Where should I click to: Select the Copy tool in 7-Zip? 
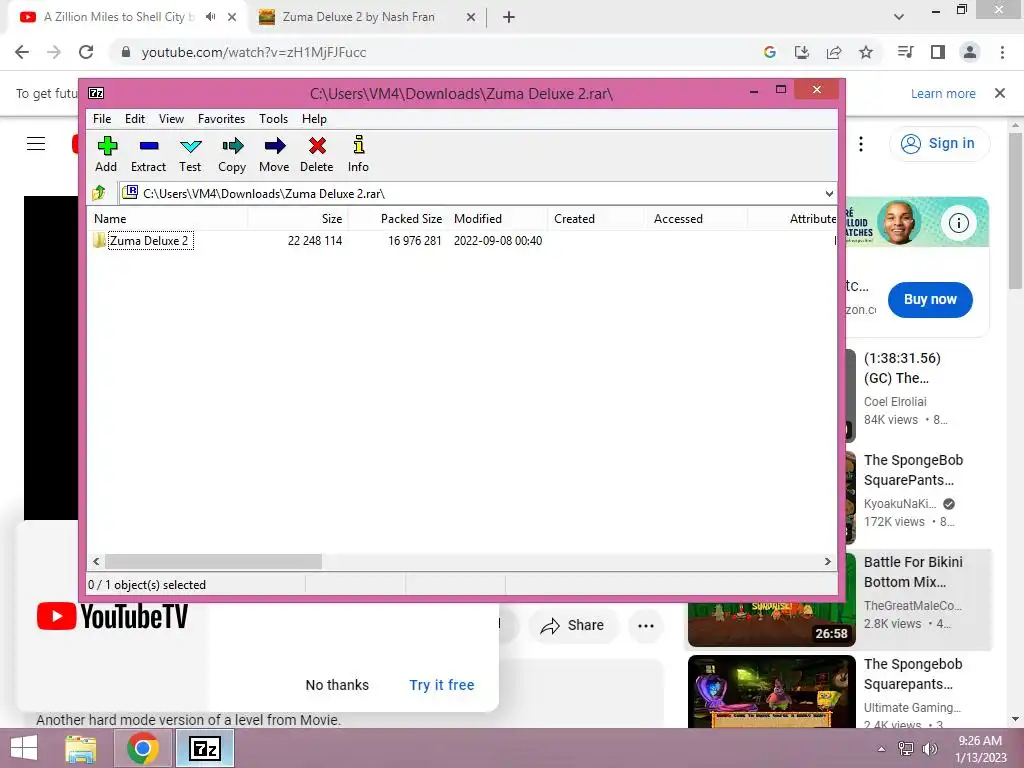pos(232,155)
